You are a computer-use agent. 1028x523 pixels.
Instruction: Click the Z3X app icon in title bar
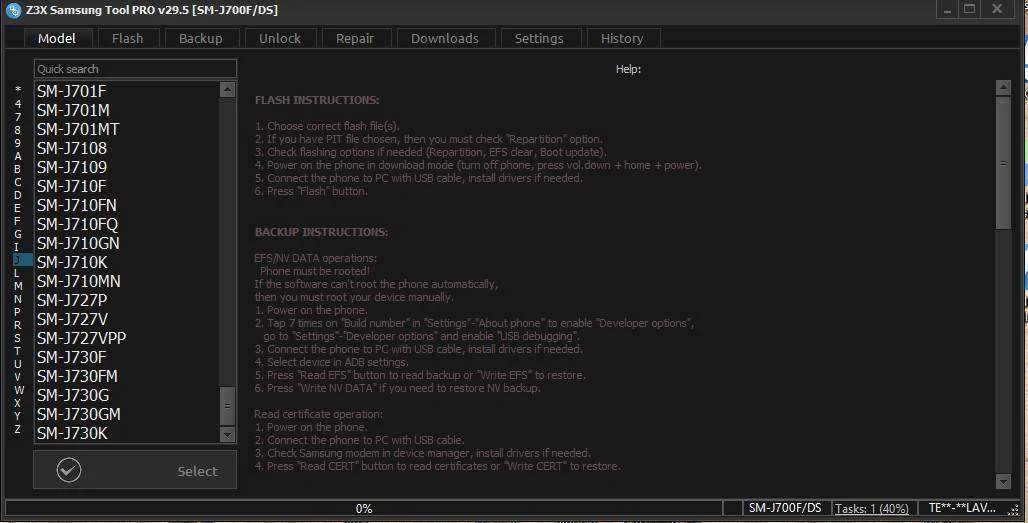13,10
